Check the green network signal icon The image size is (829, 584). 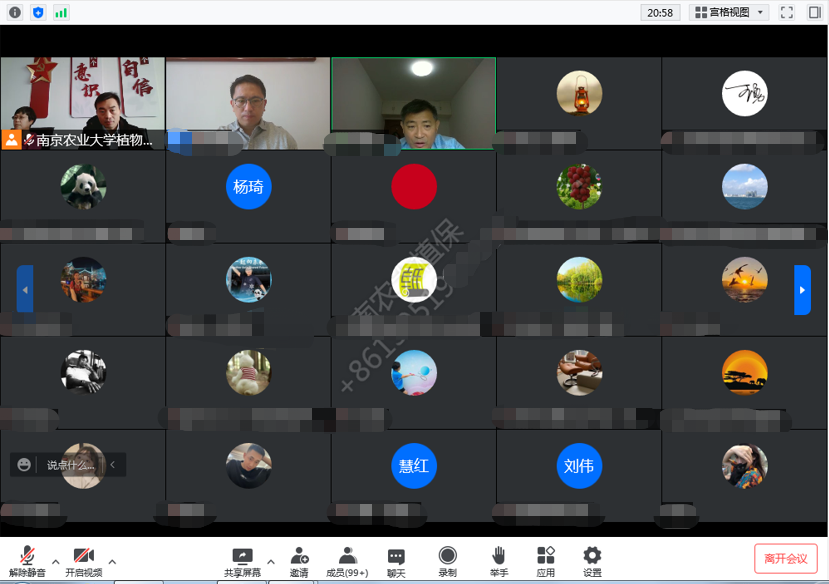click(62, 12)
